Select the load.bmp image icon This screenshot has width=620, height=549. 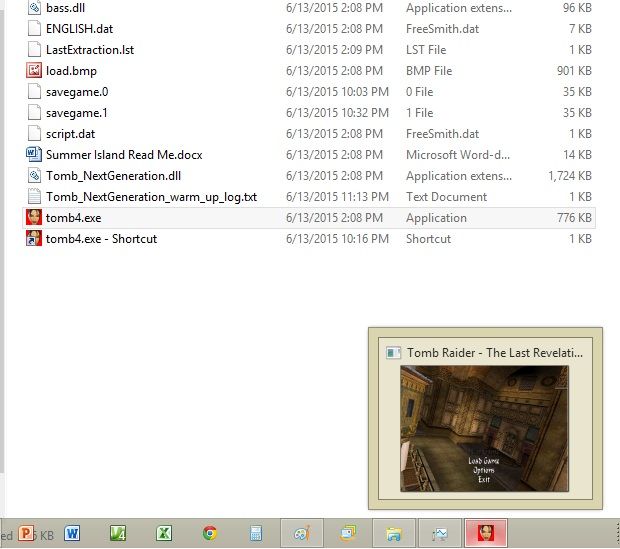point(34,71)
